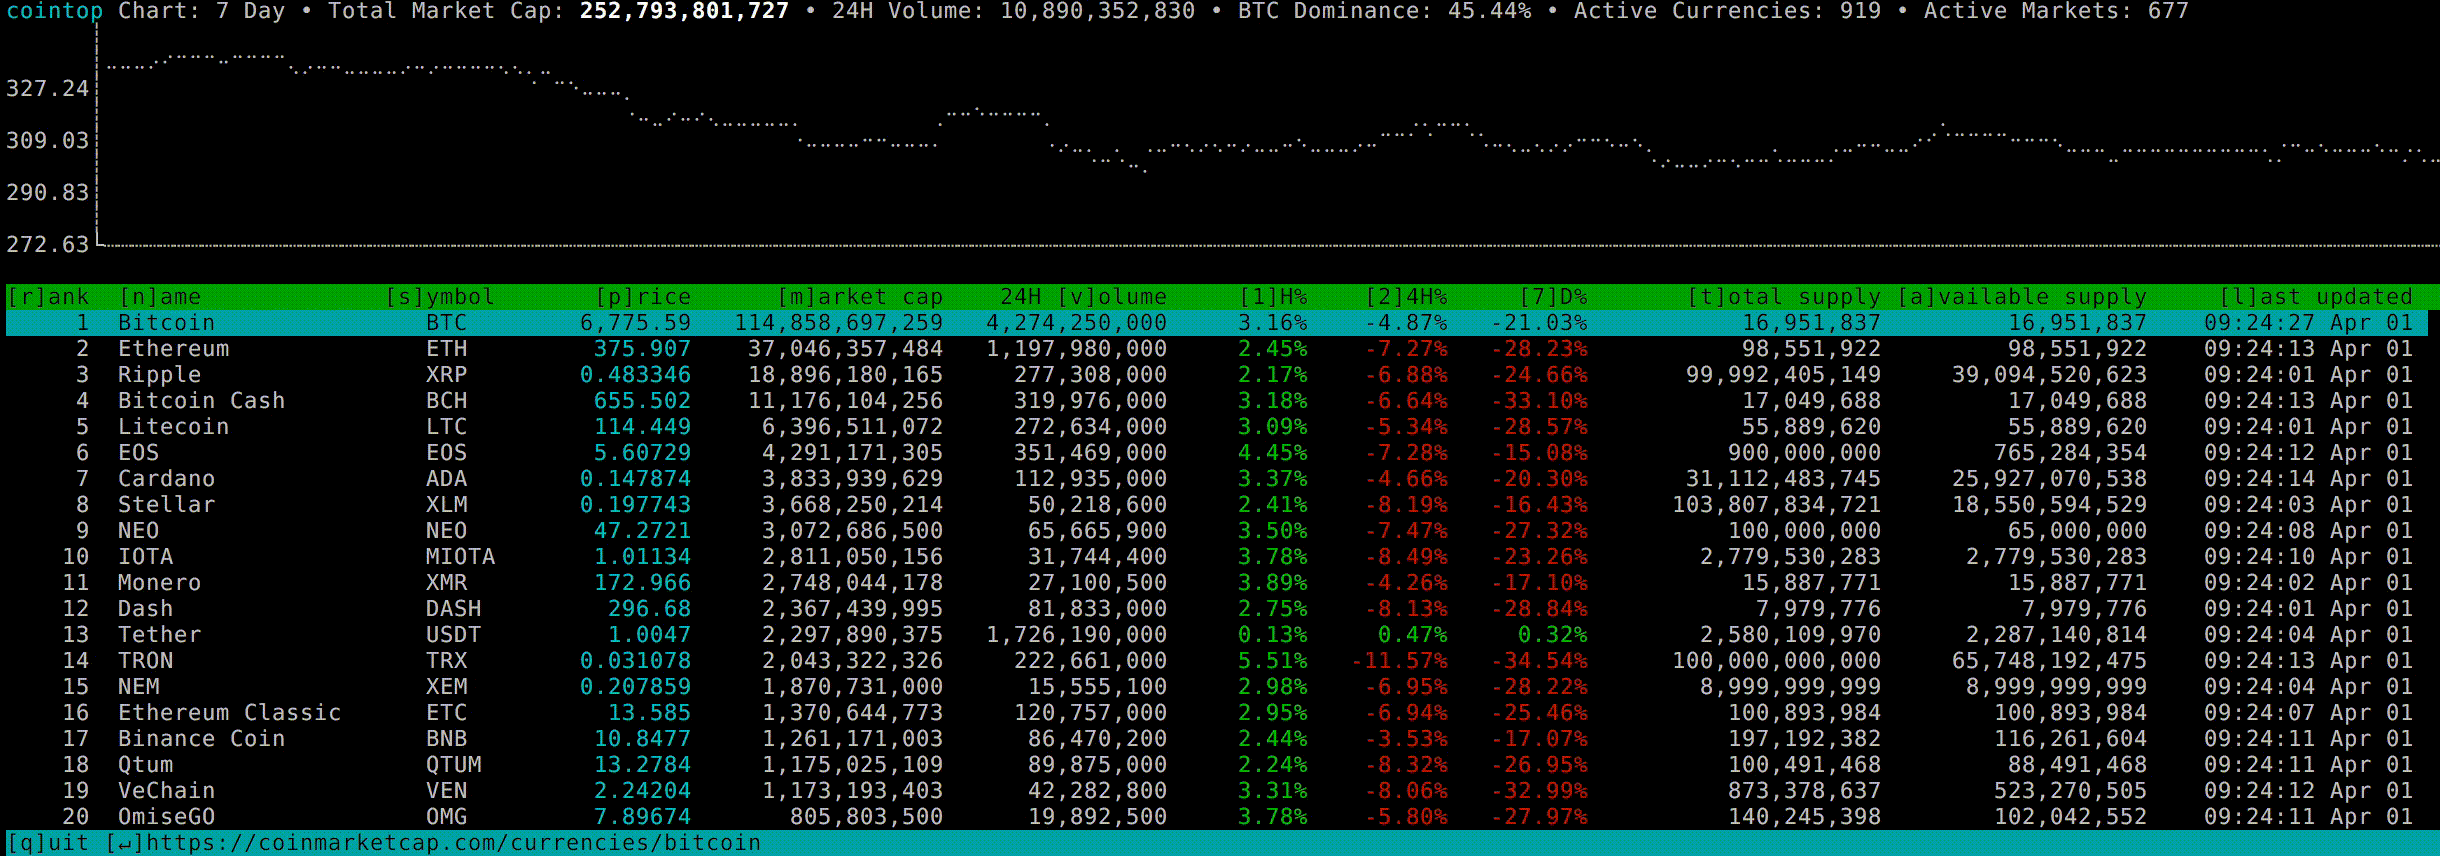Click Litecoin 1H change 3.09%
The image size is (2440, 856).
pyautogui.click(x=1273, y=427)
